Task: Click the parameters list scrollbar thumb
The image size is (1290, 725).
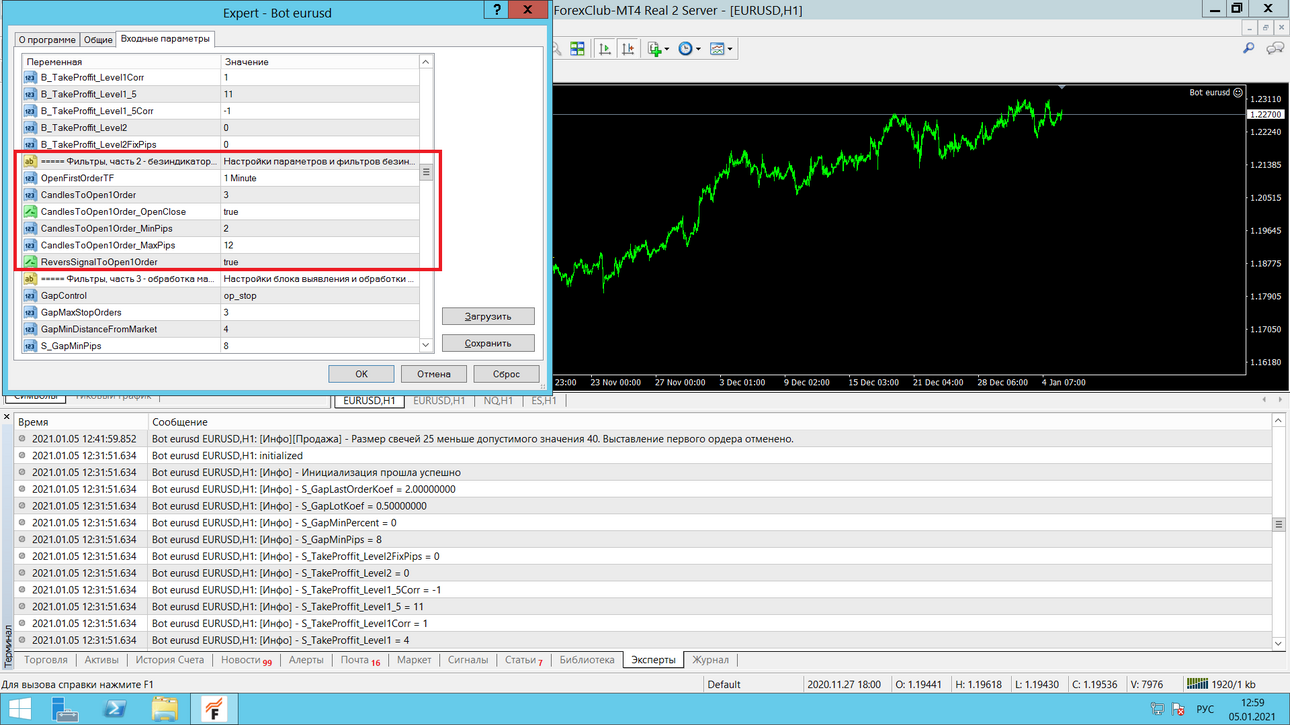Action: coord(426,172)
